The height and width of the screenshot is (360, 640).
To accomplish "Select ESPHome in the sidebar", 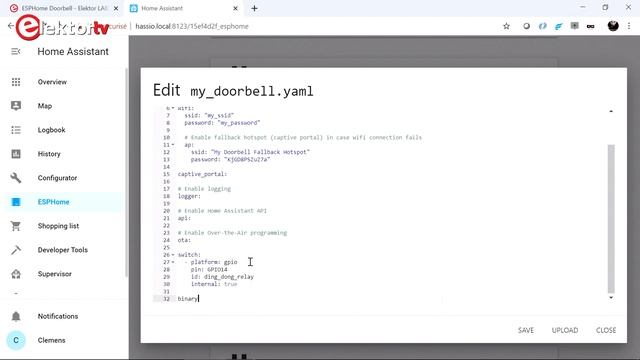I will click(x=53, y=202).
